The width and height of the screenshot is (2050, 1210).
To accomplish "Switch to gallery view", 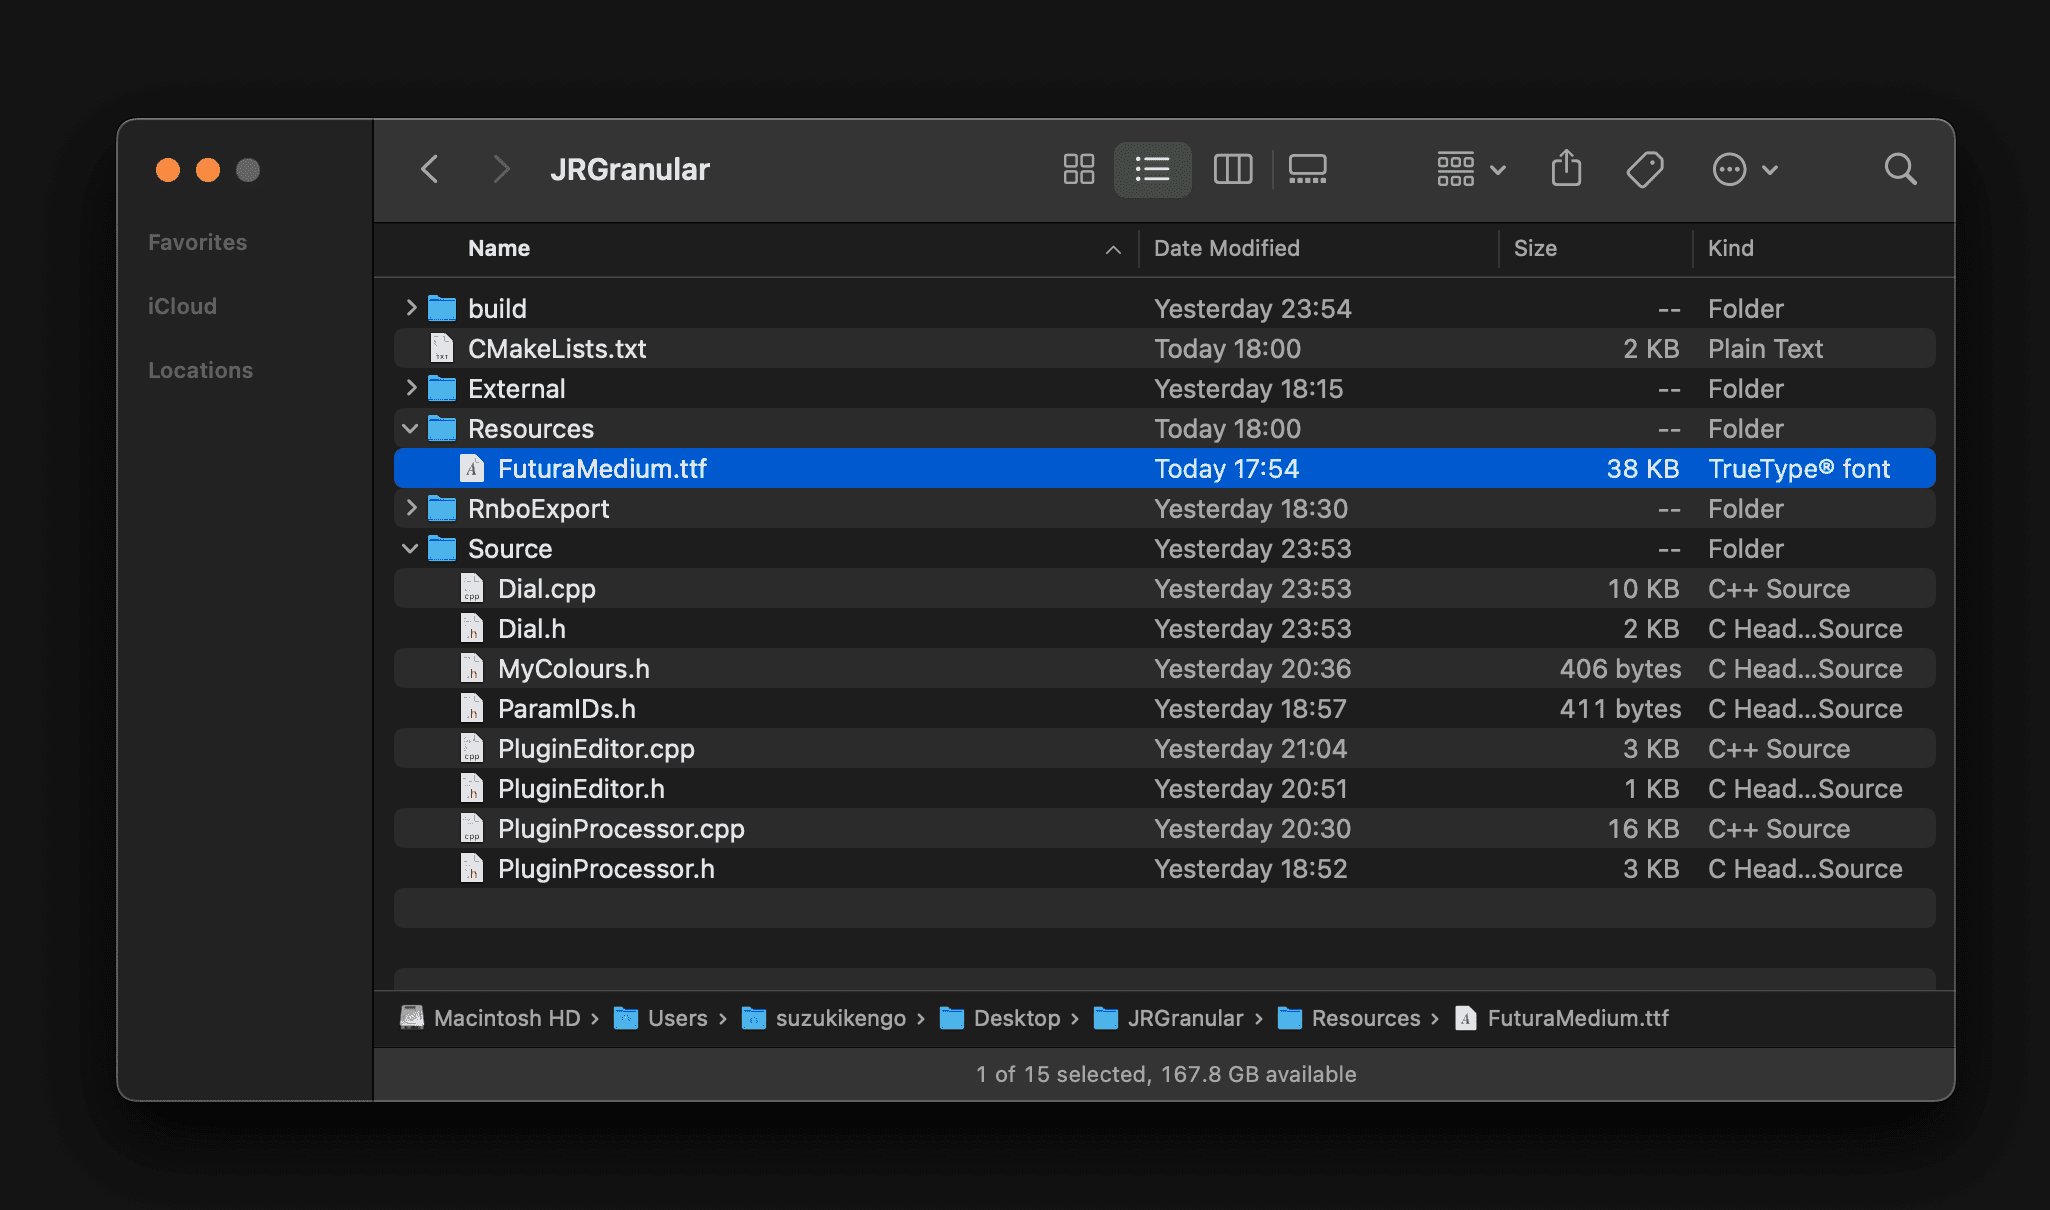I will click(1307, 169).
